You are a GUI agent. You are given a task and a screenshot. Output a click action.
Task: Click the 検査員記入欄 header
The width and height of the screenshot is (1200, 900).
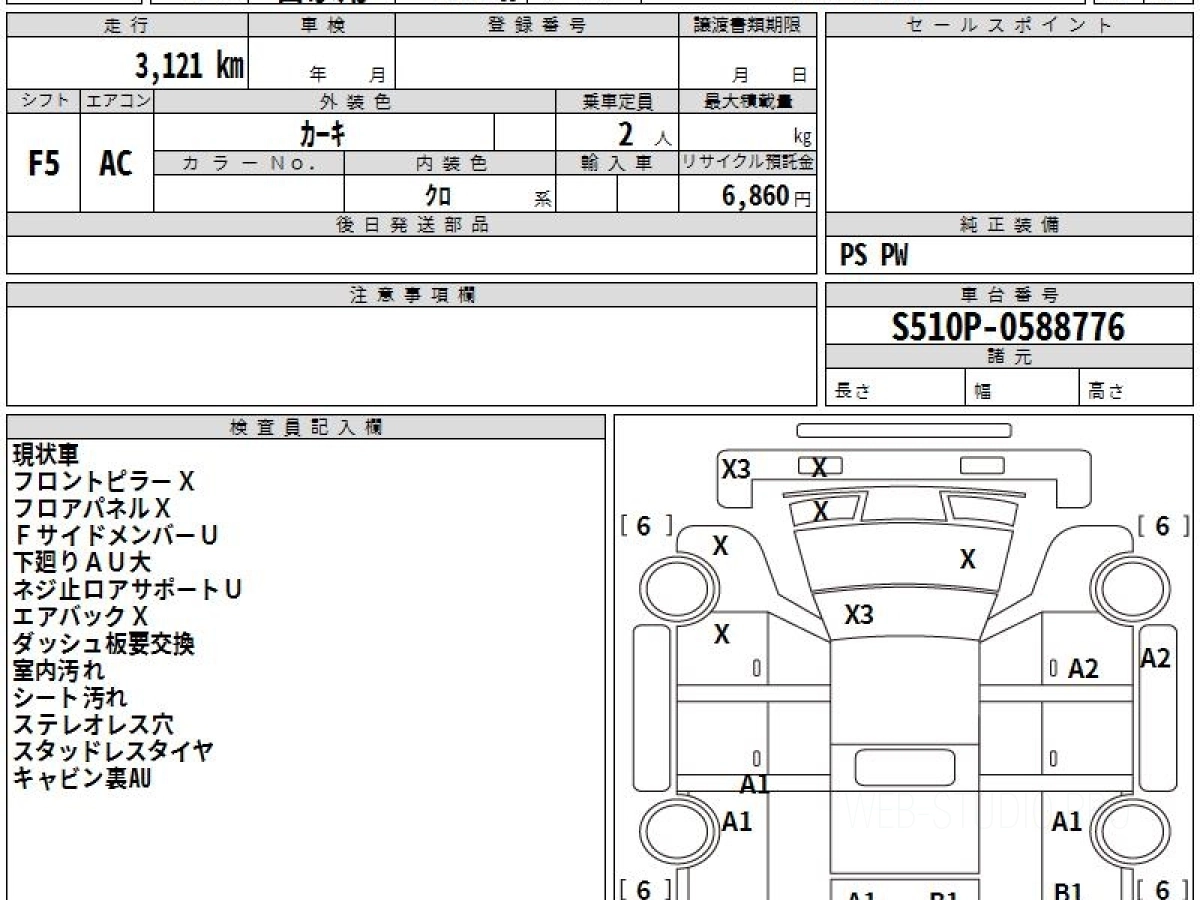(x=306, y=427)
